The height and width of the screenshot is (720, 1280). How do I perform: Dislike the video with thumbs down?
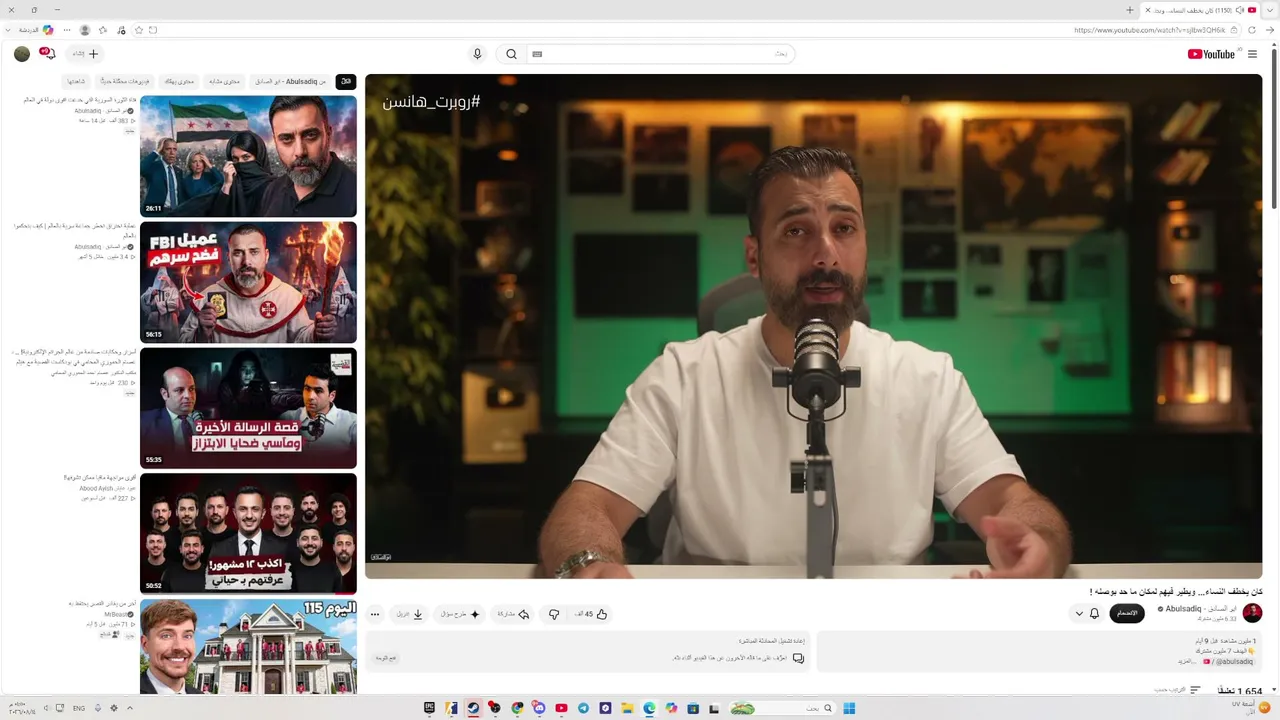[554, 614]
